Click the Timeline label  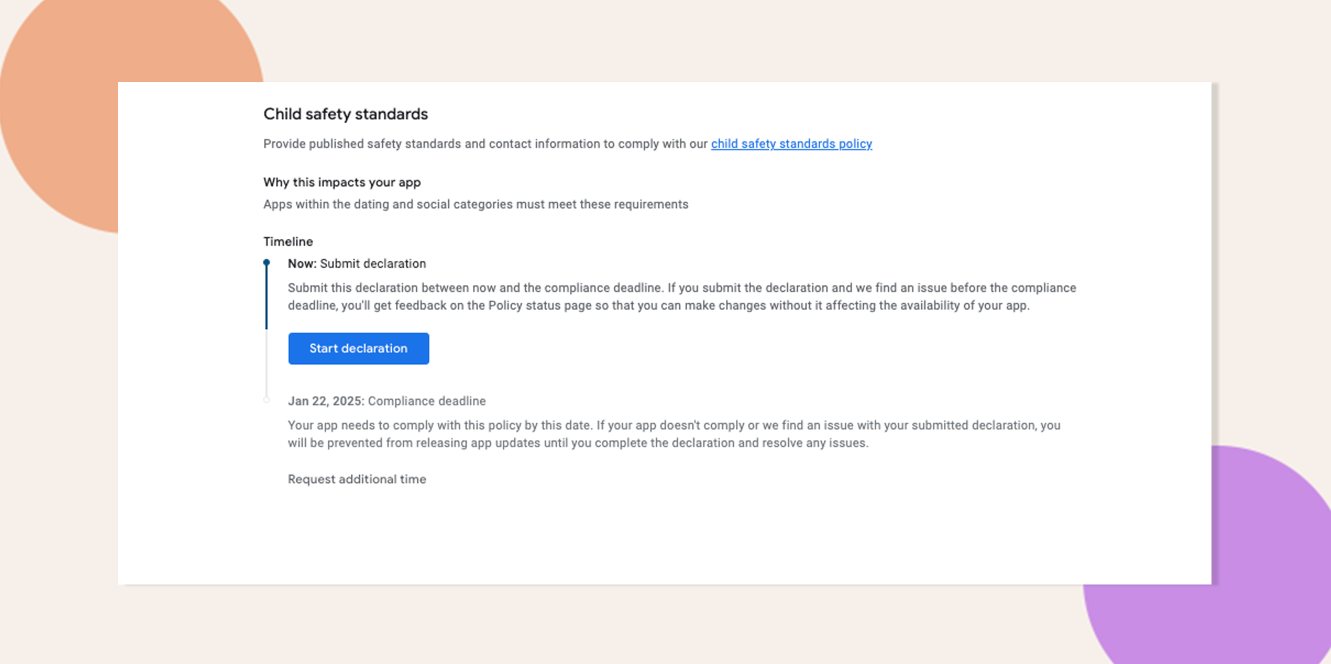pyautogui.click(x=288, y=241)
